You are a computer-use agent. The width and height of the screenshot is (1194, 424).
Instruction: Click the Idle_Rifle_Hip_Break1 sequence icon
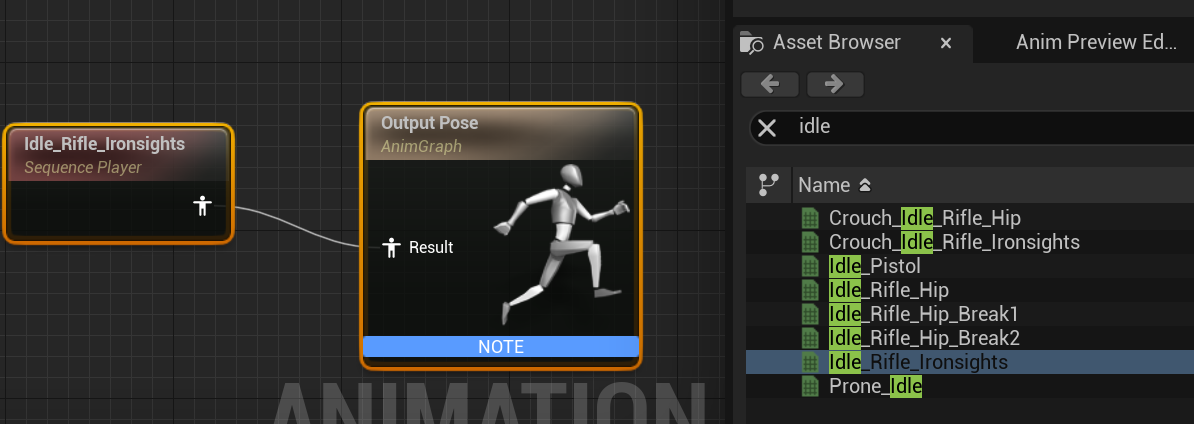810,314
